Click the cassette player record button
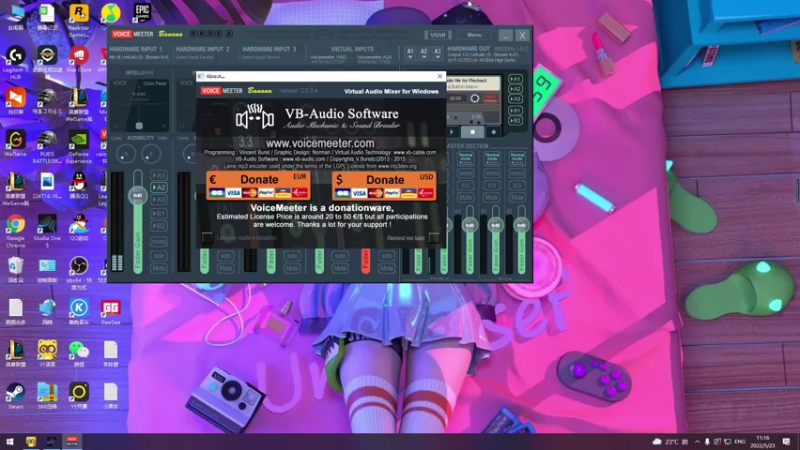 pos(493,132)
